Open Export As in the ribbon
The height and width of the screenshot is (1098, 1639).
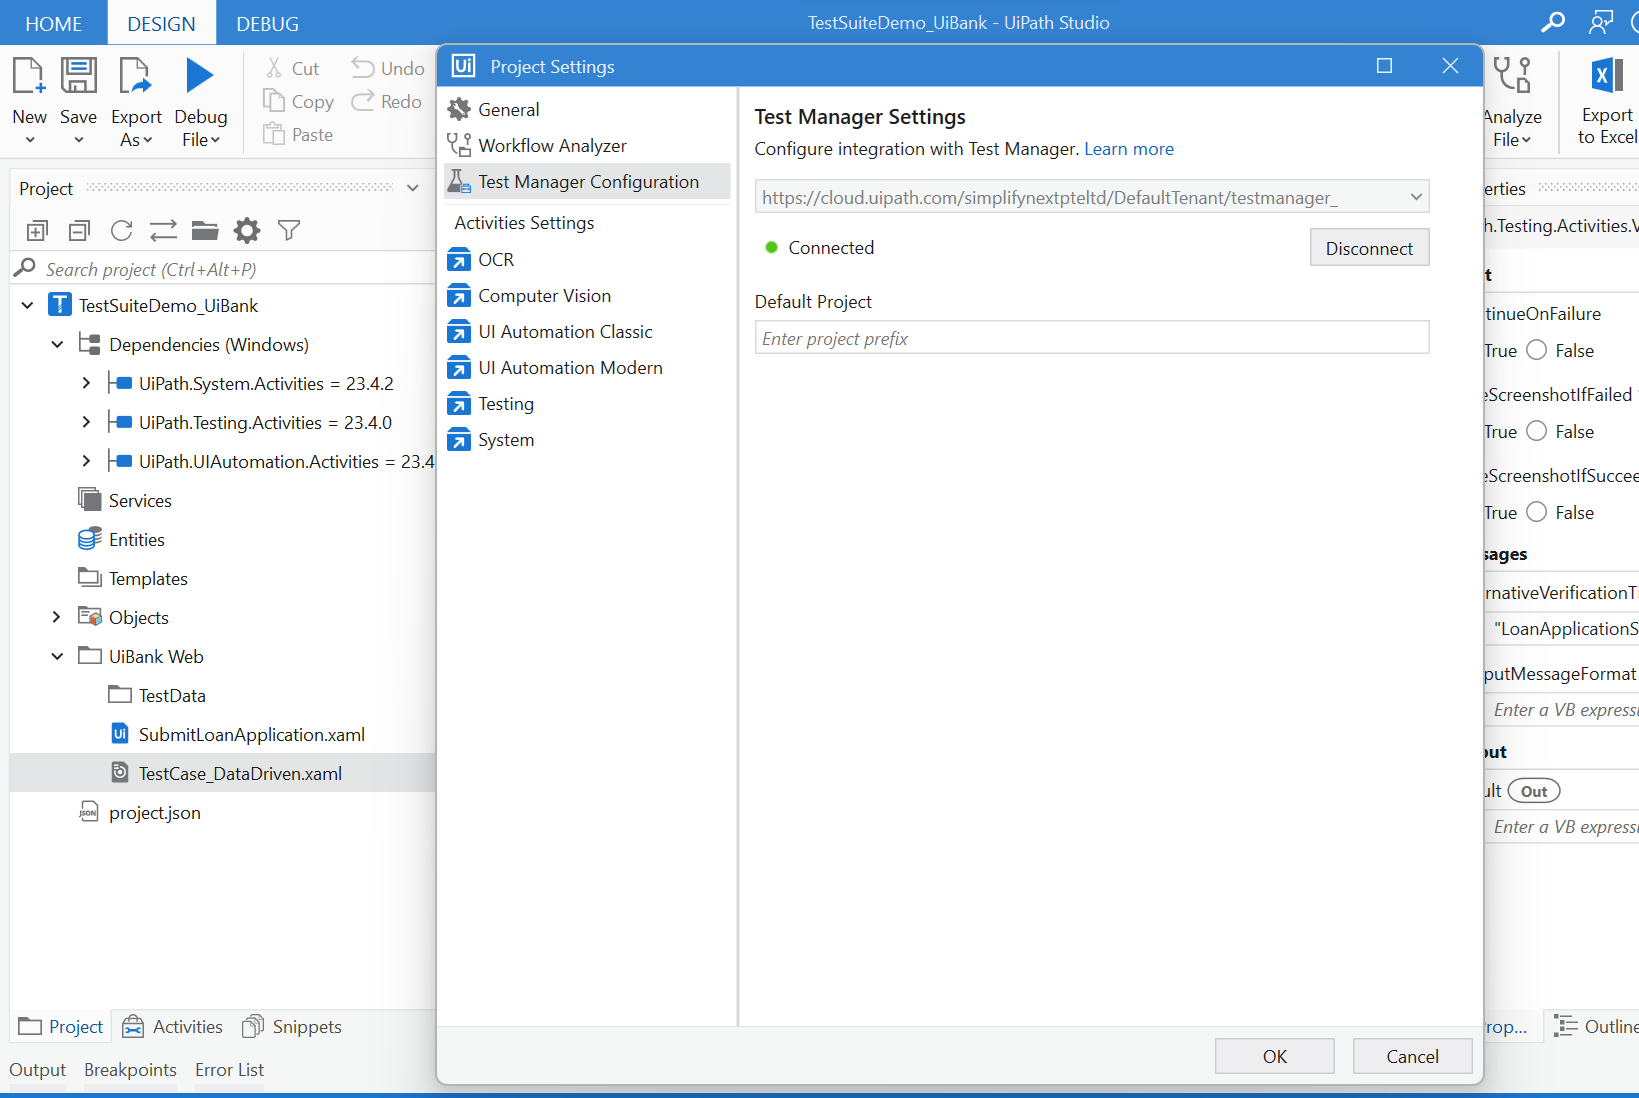point(136,102)
